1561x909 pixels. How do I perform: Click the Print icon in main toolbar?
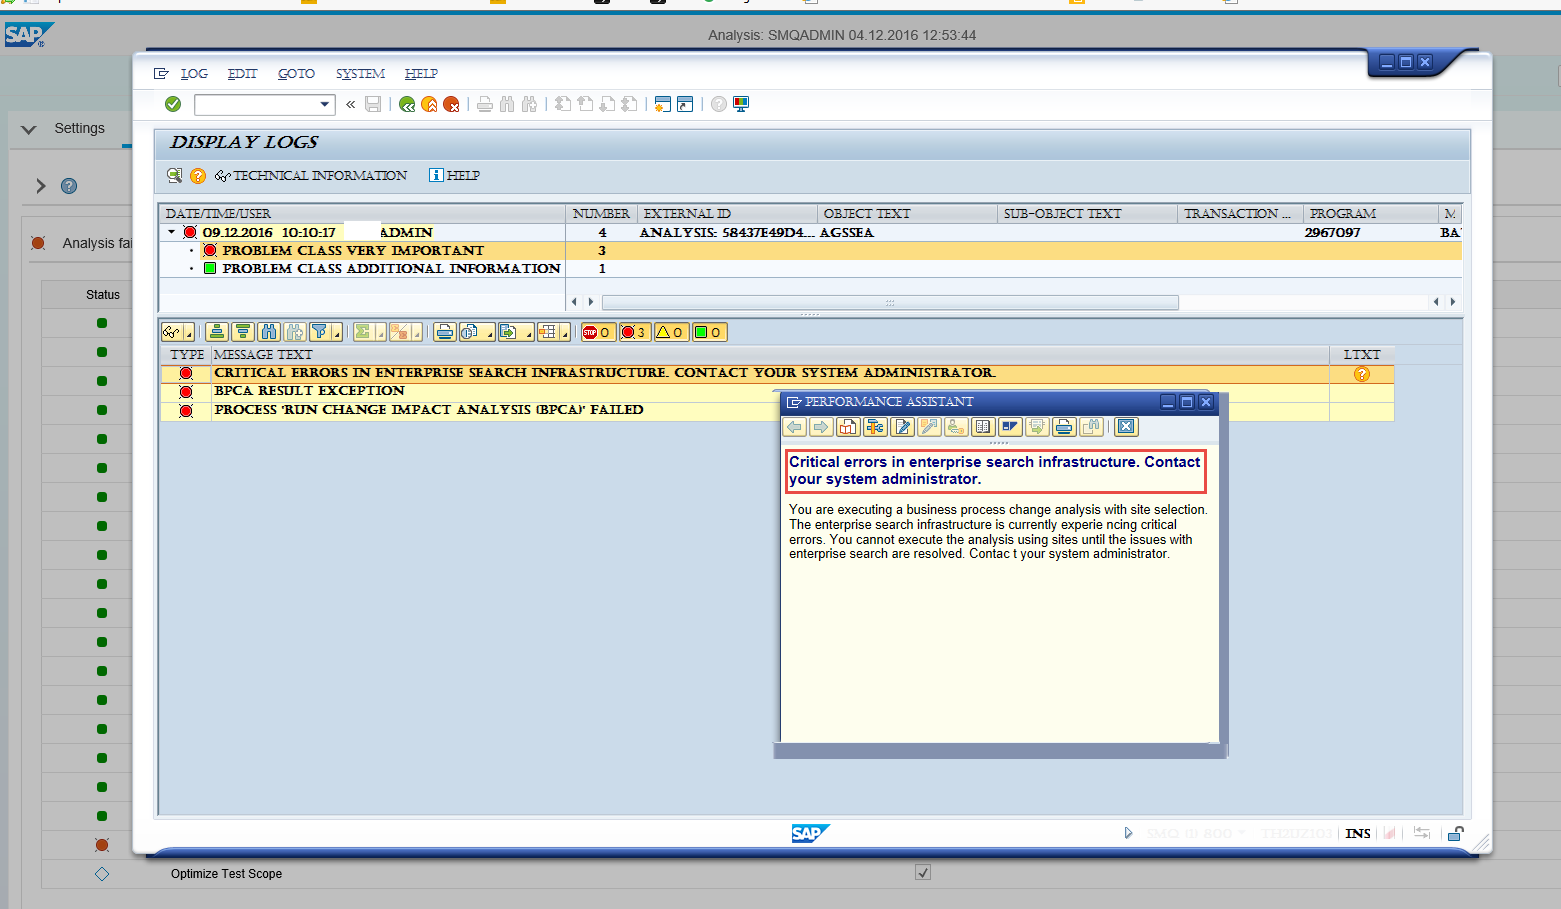click(485, 104)
